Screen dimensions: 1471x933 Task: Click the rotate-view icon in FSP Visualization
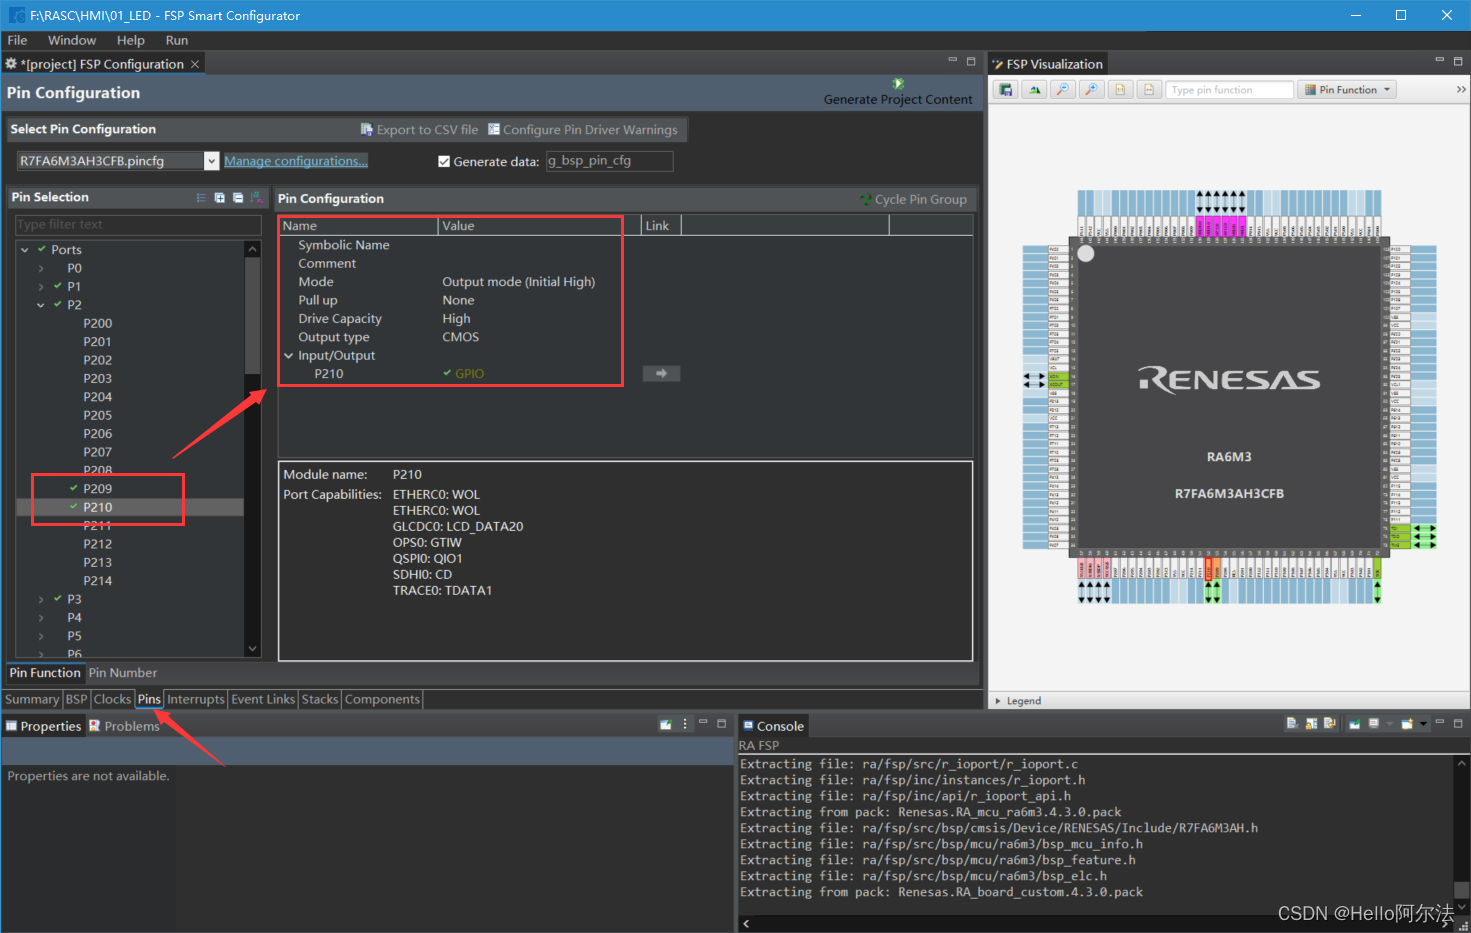1035,90
